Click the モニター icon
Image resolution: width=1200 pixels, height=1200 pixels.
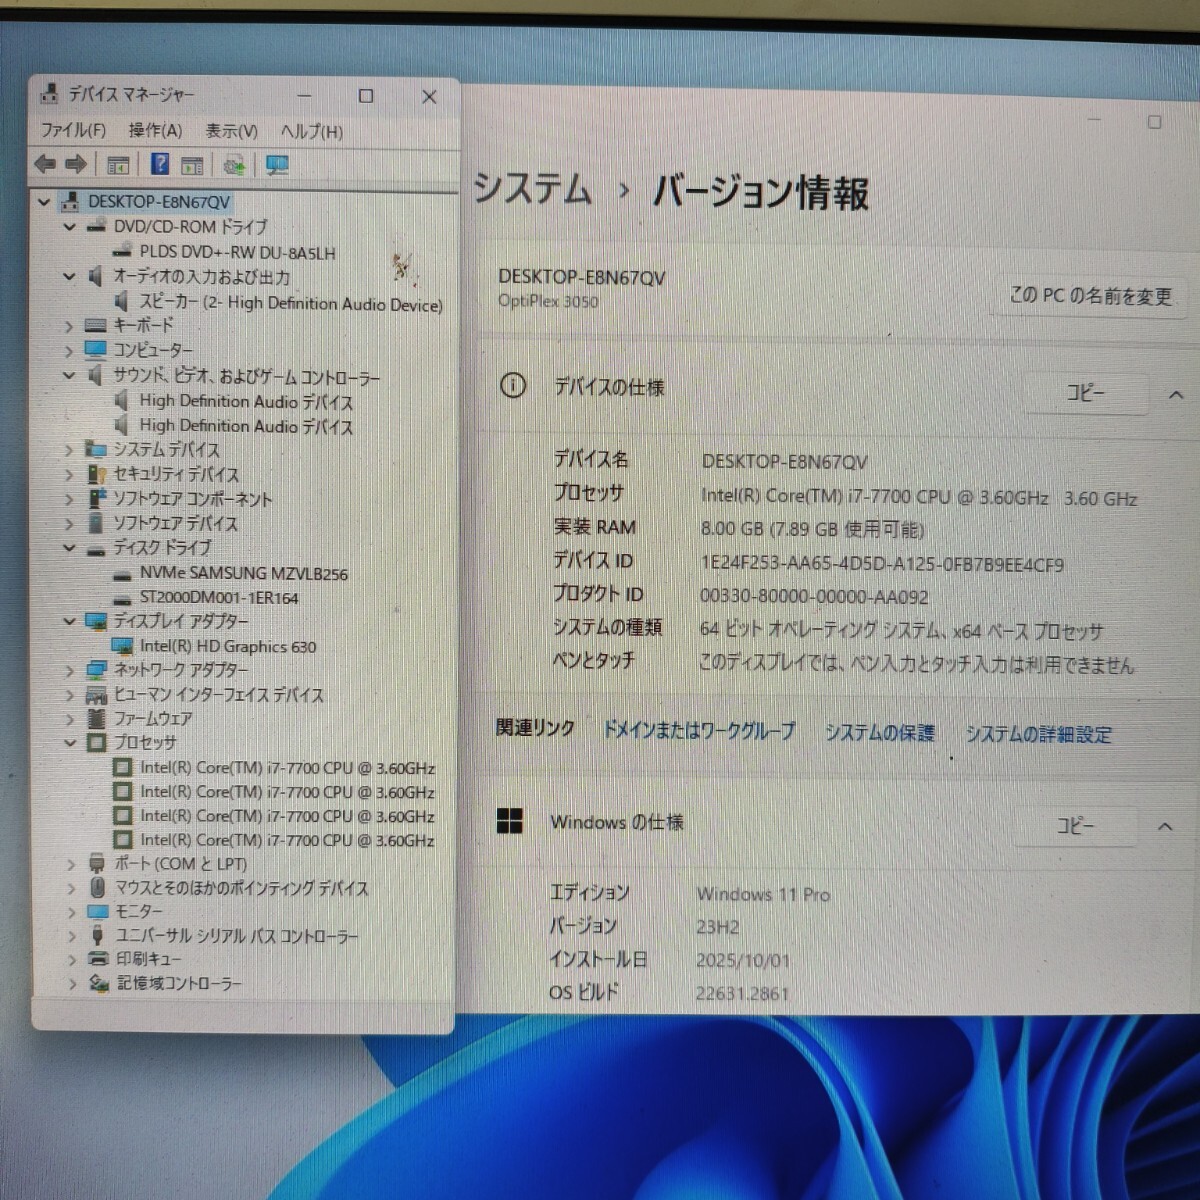(97, 912)
